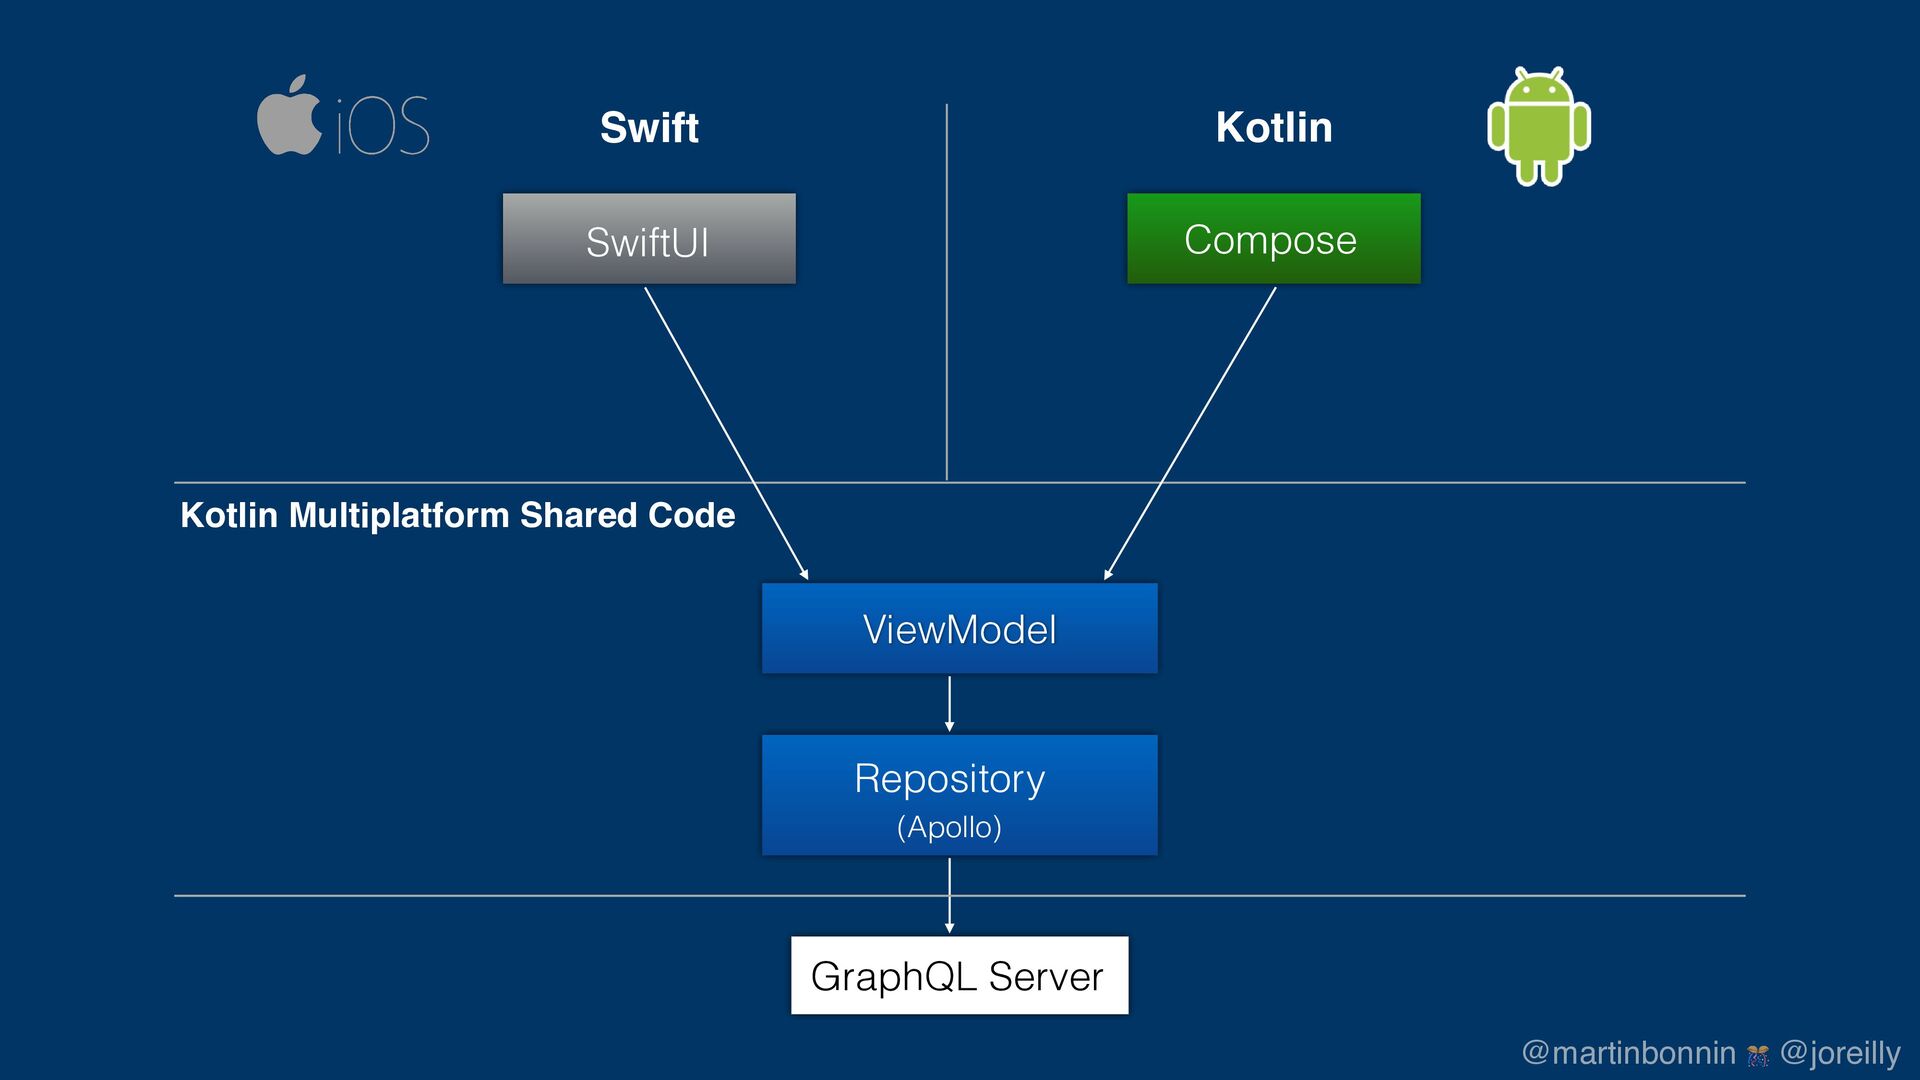
Task: Click the arrow from SwiftUI to ViewModel
Action: click(x=726, y=432)
